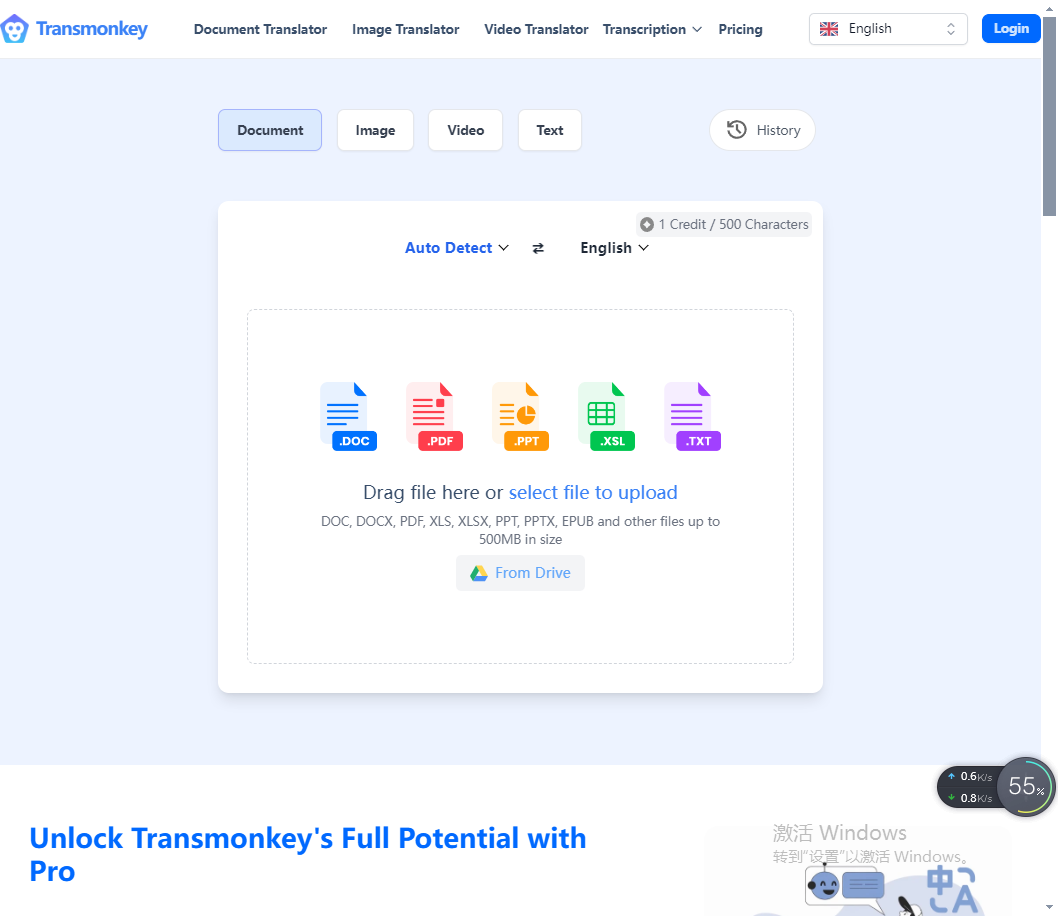Open the network speed monitor widget
This screenshot has height=916, width=1058.
(x=969, y=787)
